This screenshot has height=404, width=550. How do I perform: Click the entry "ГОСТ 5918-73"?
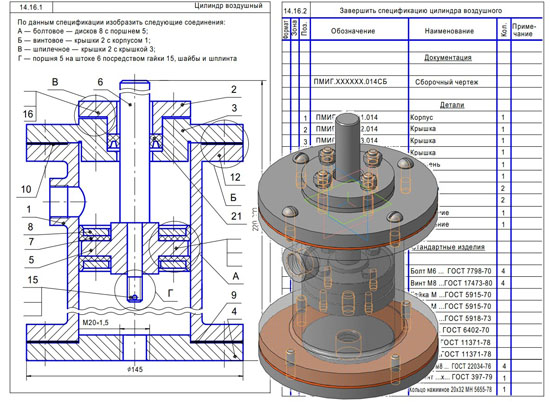point(468,318)
